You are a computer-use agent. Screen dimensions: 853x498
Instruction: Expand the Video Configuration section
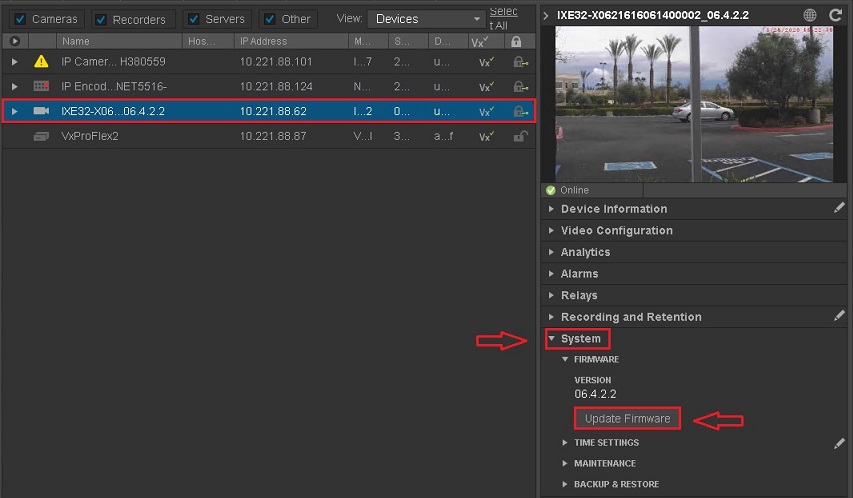[x=616, y=230]
